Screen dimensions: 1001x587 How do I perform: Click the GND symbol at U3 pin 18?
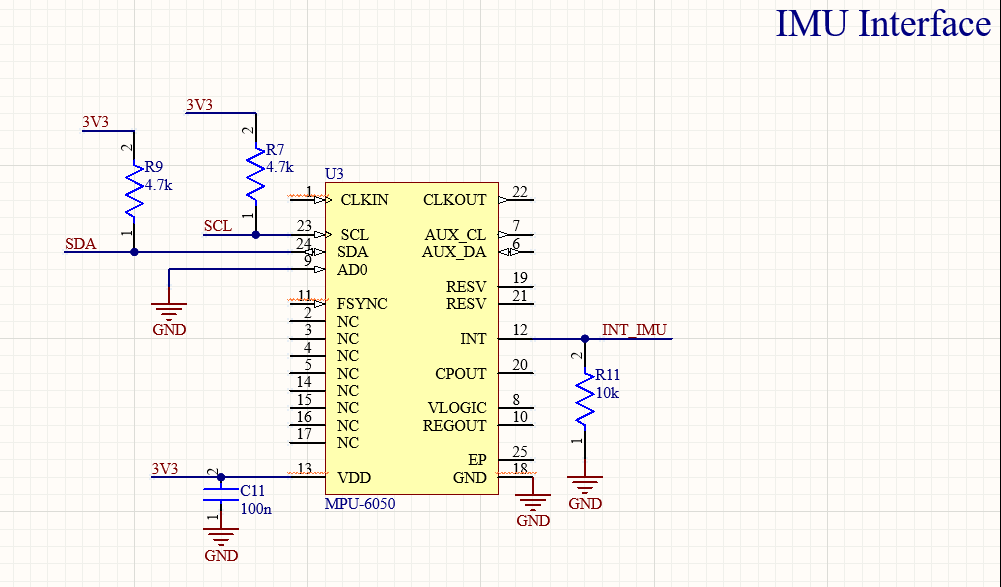coord(533,509)
